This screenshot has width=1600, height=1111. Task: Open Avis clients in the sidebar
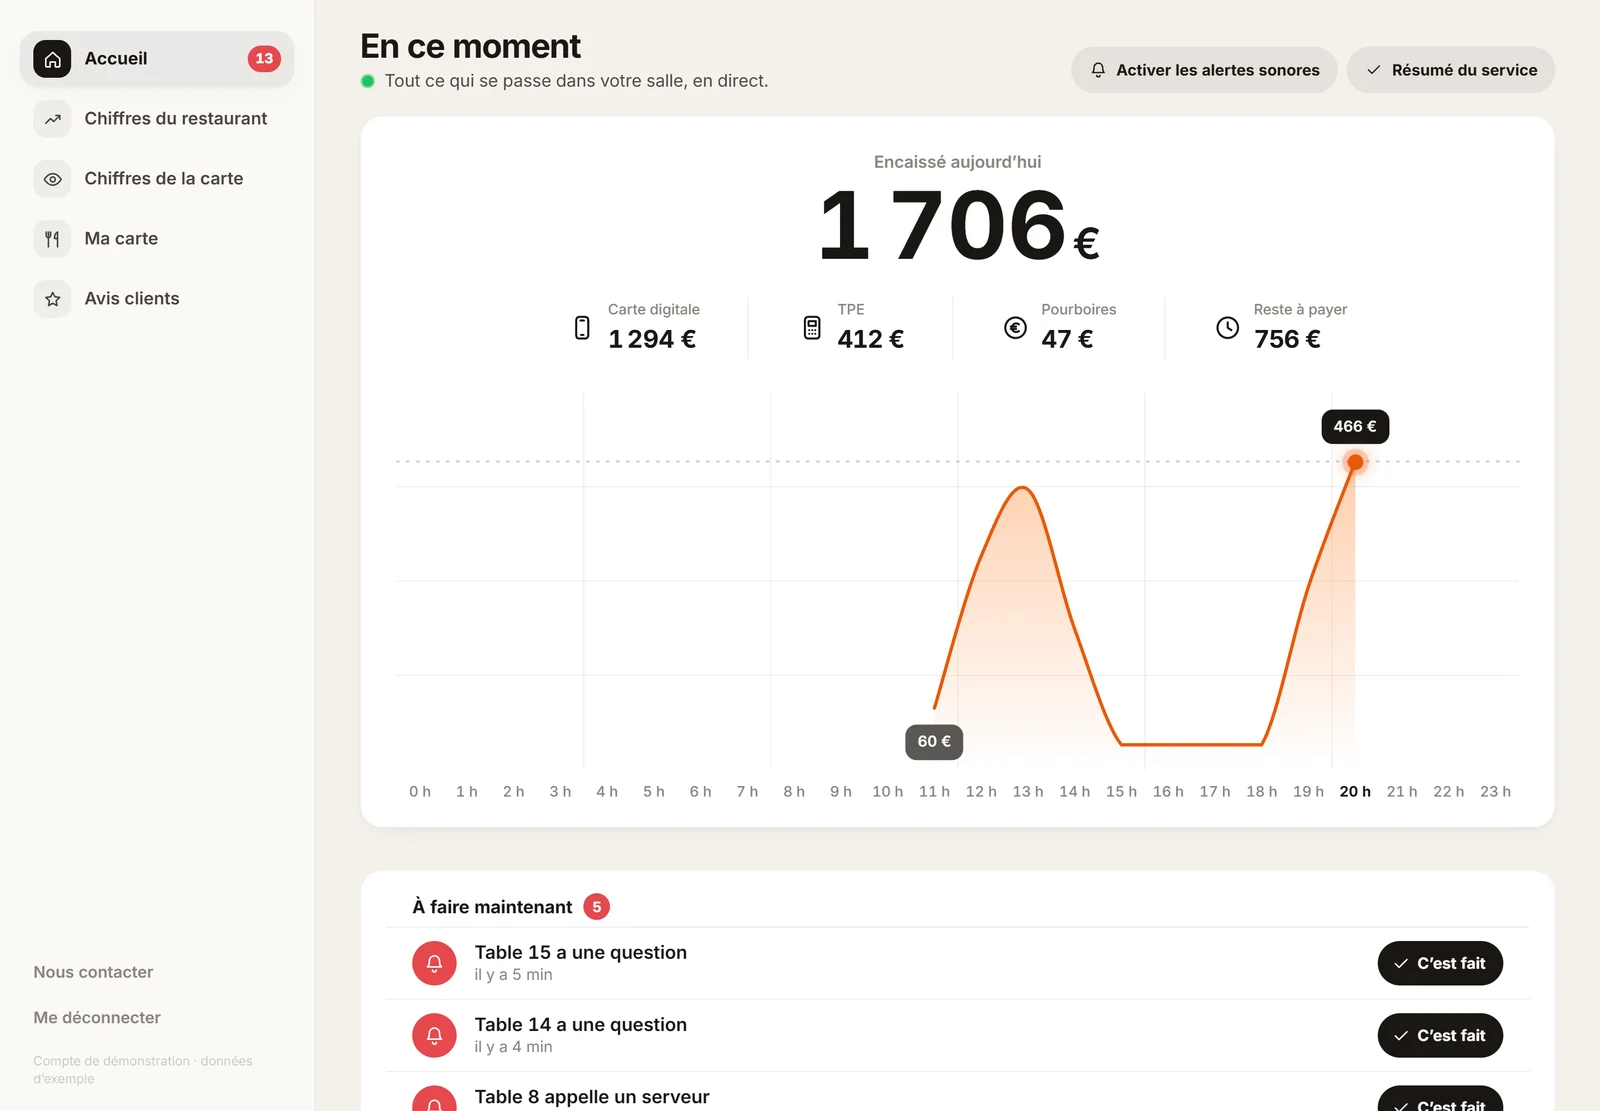coord(157,299)
